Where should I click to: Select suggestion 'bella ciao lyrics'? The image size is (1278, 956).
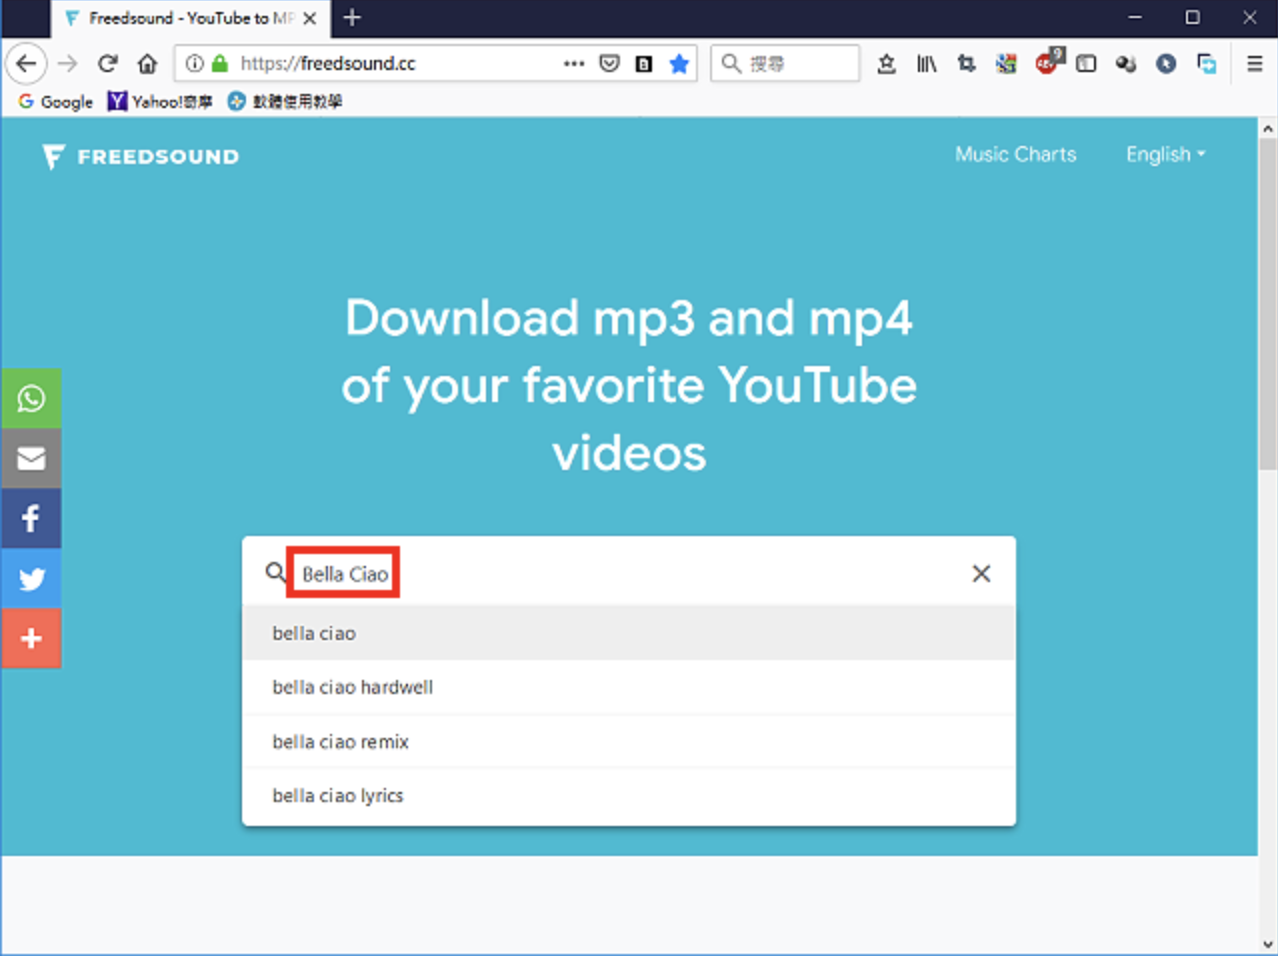coord(629,795)
